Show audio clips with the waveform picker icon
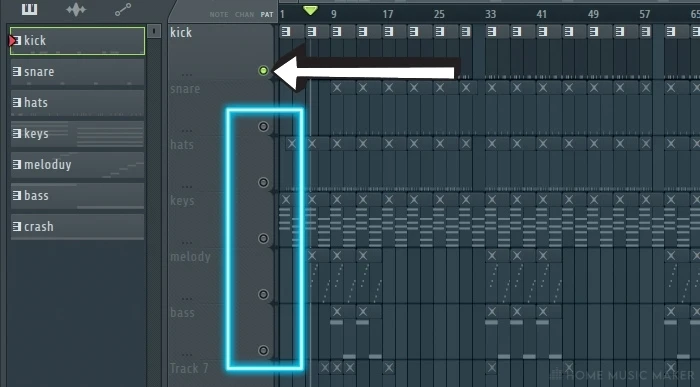This screenshot has height=387, width=700. [x=76, y=9]
